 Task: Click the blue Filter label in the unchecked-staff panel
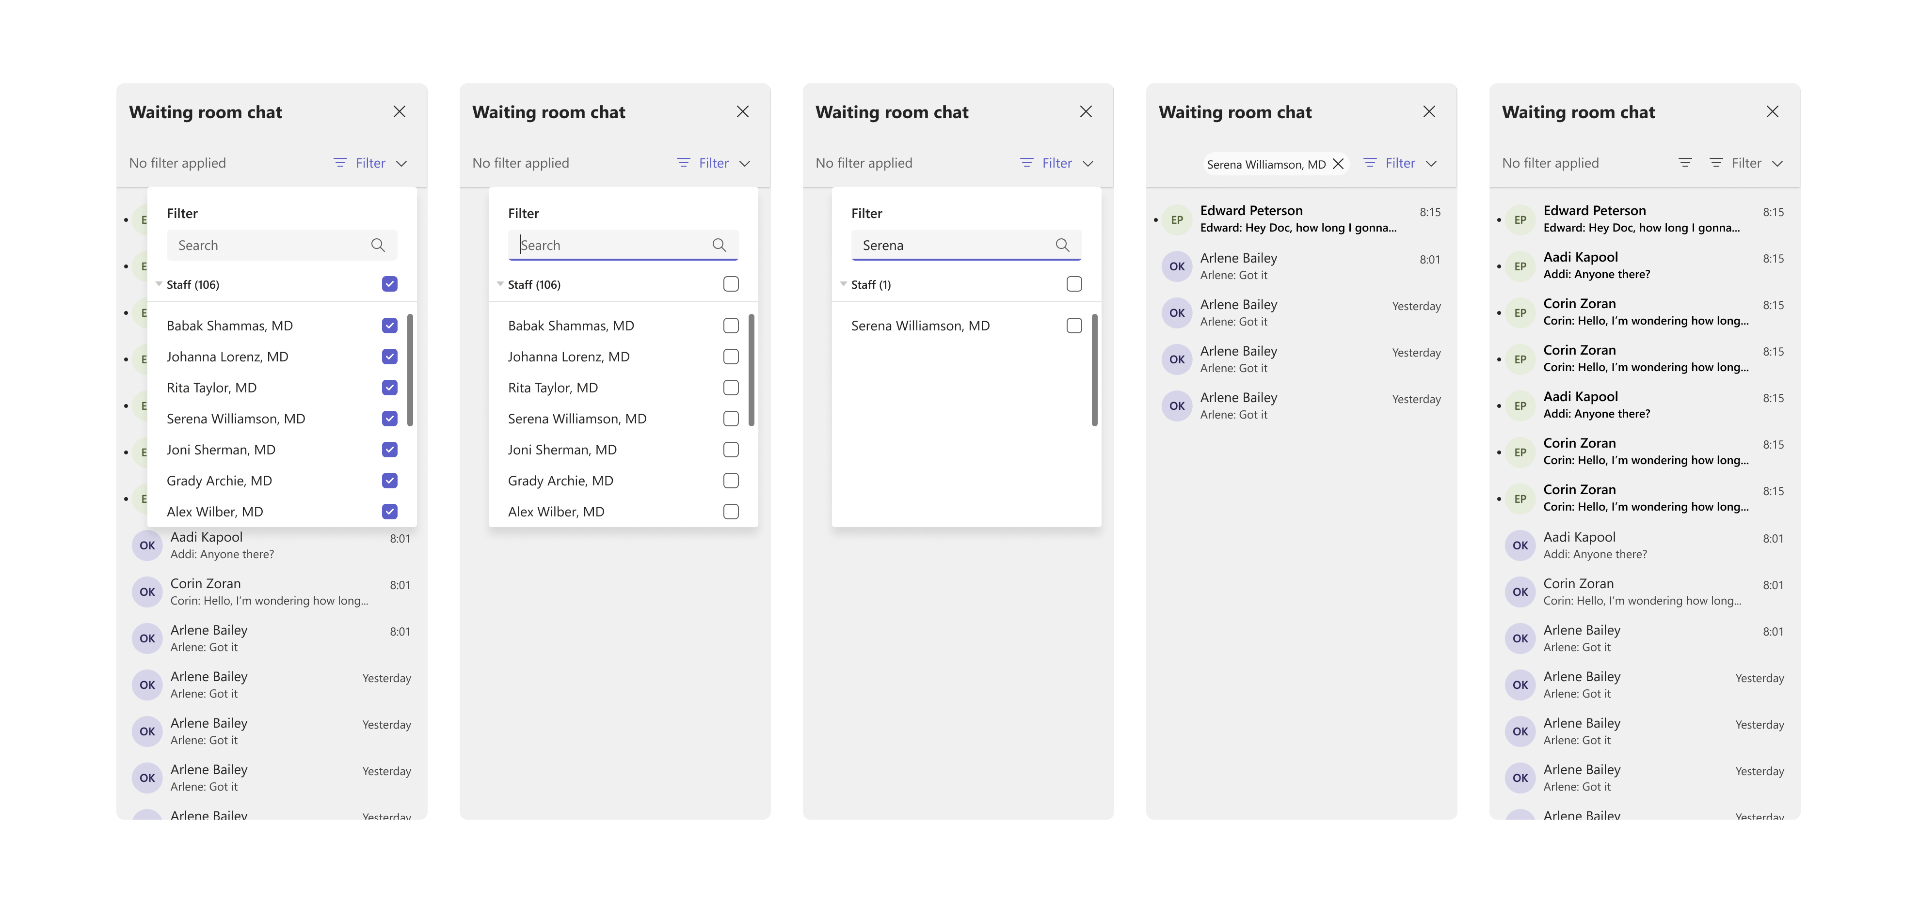(x=714, y=163)
